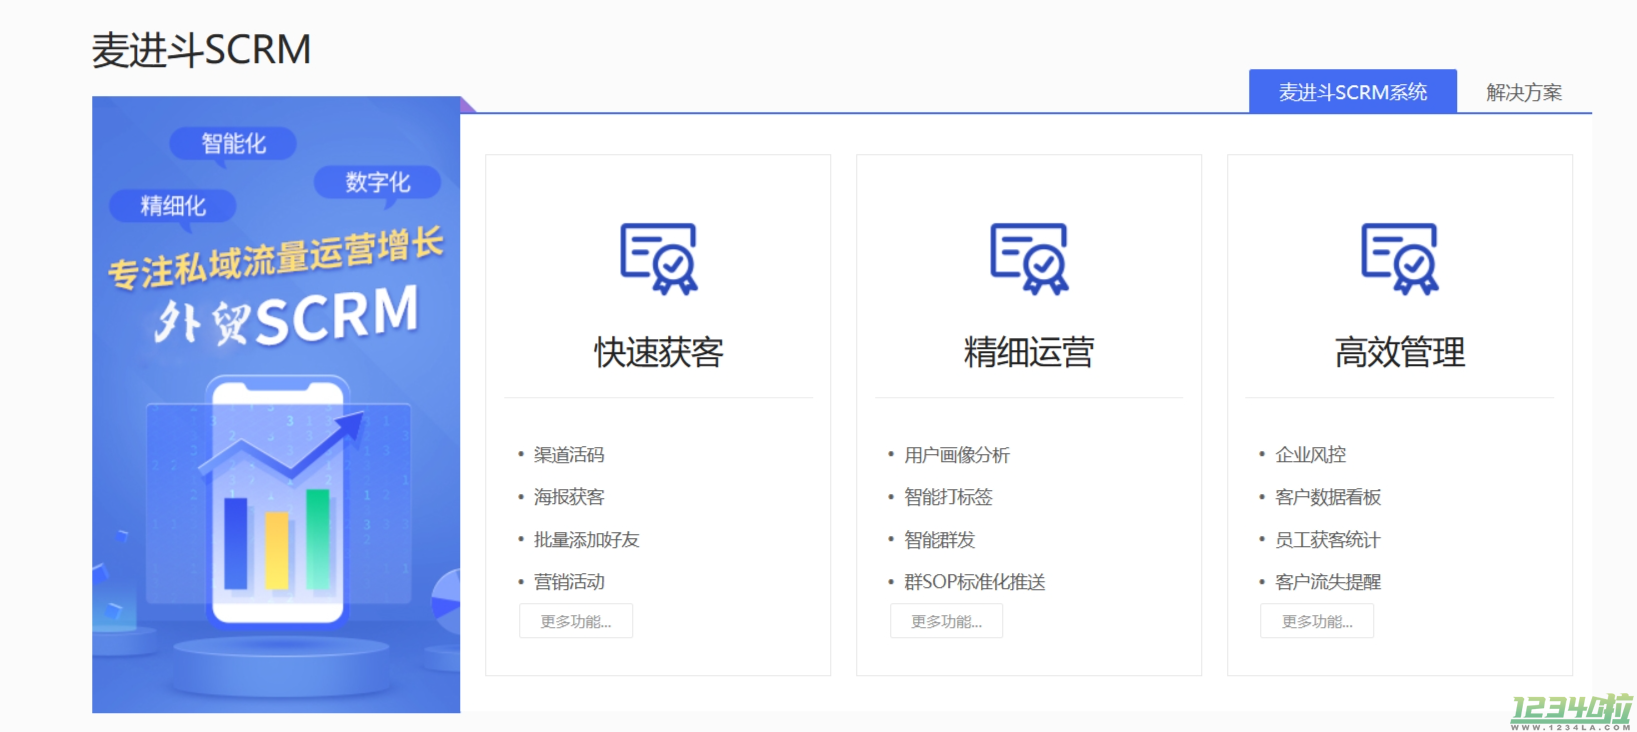Select the 营销活动 list item

pos(569,582)
